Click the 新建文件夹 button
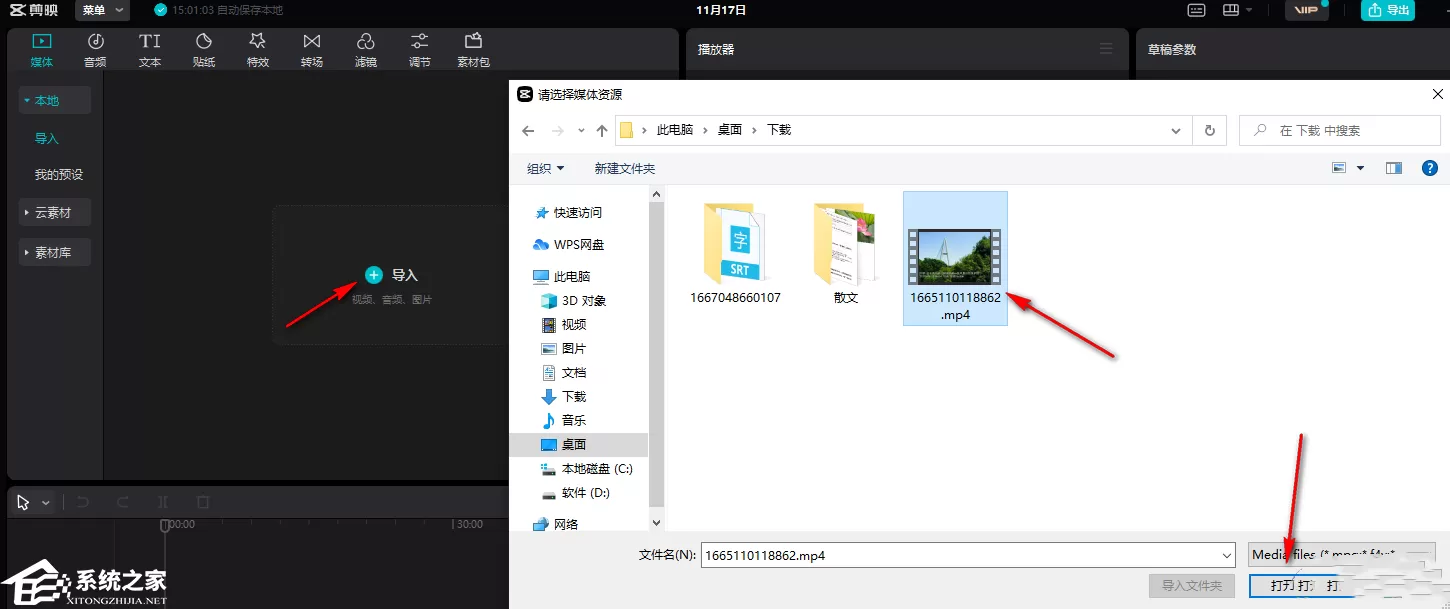Screen dimensions: 1450x609 click(625, 168)
